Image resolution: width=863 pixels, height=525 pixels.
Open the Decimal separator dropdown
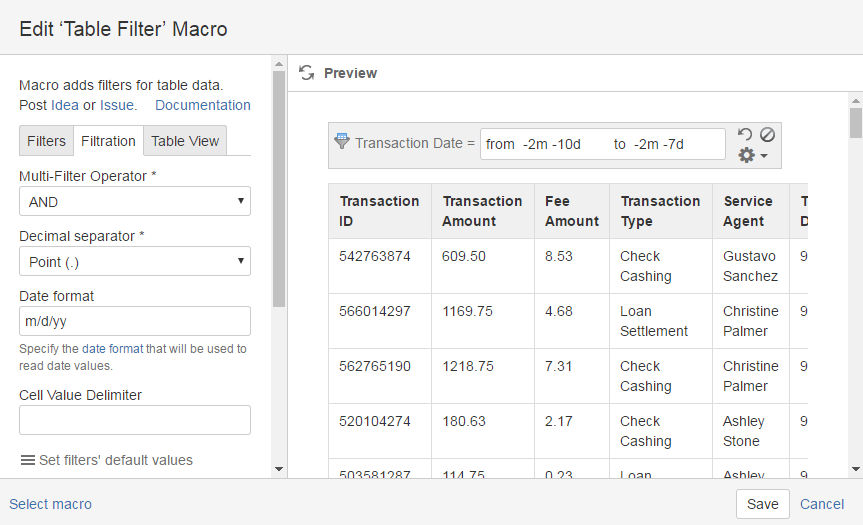[134, 261]
